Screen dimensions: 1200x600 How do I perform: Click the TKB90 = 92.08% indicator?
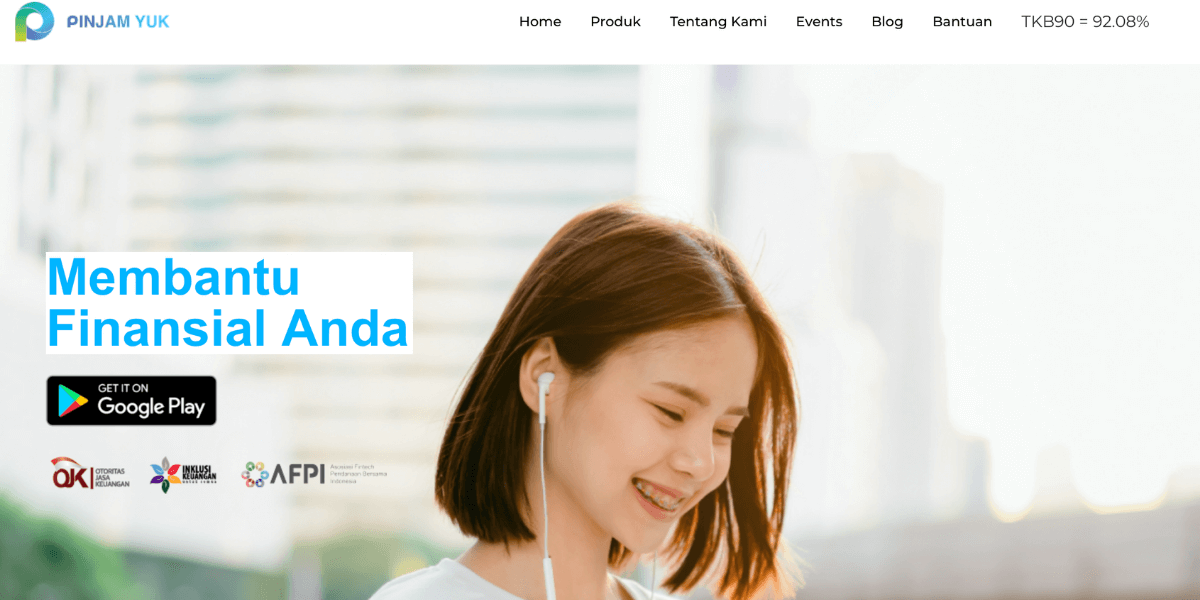[1085, 22]
